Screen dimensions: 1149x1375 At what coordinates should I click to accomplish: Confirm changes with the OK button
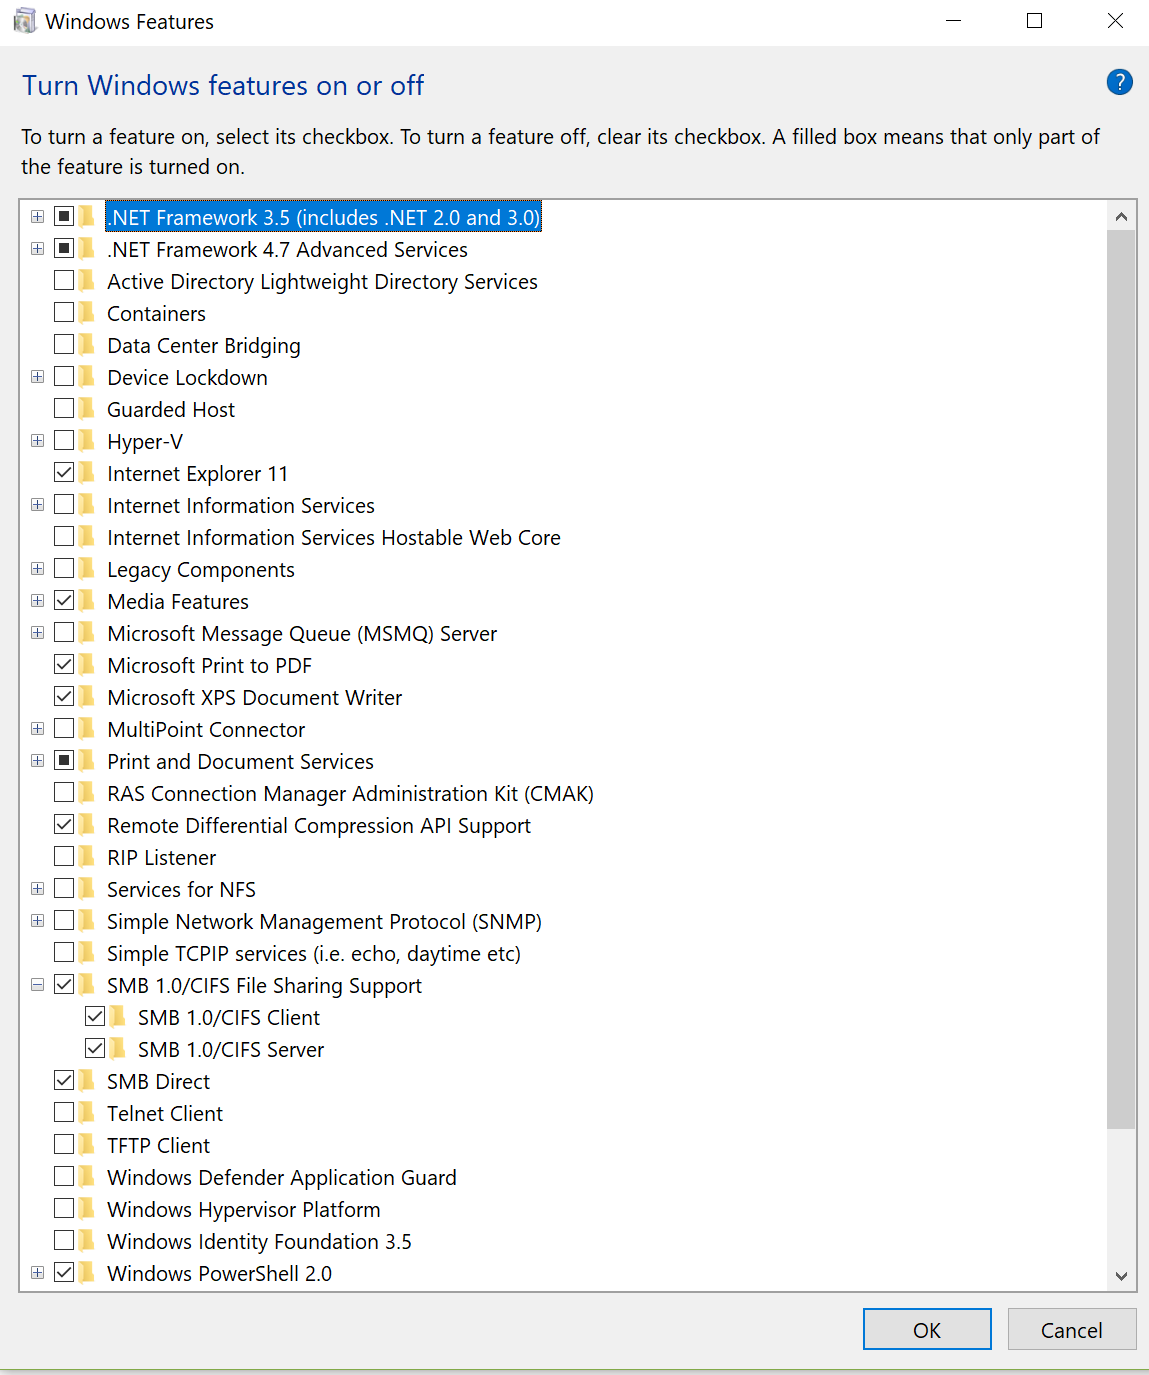tap(927, 1329)
